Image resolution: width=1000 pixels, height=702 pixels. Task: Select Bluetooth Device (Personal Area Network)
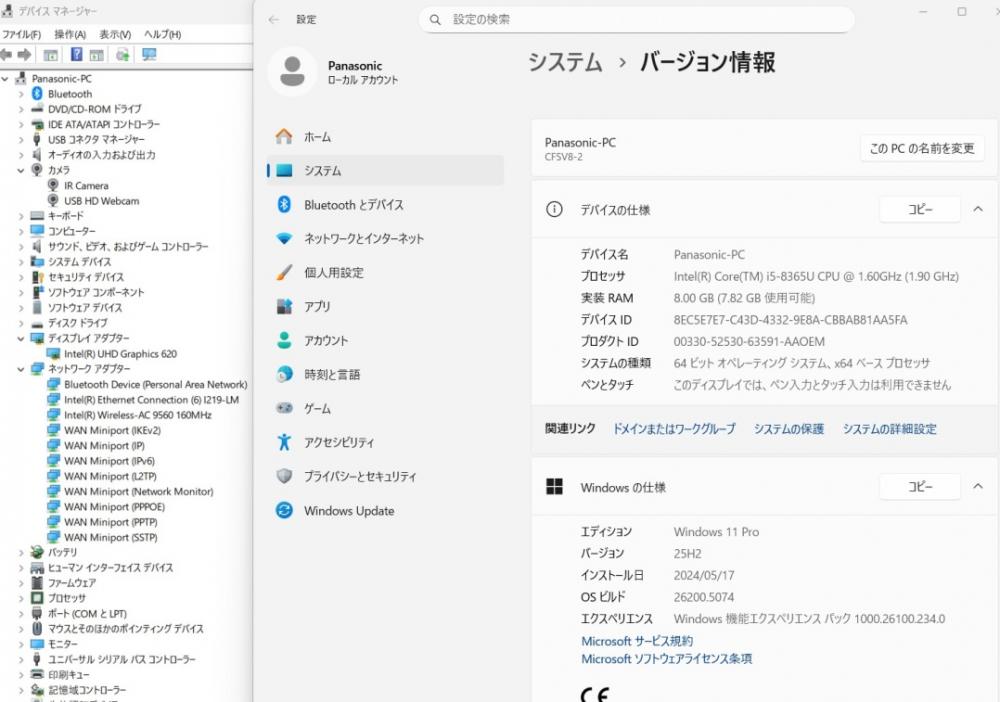(156, 384)
